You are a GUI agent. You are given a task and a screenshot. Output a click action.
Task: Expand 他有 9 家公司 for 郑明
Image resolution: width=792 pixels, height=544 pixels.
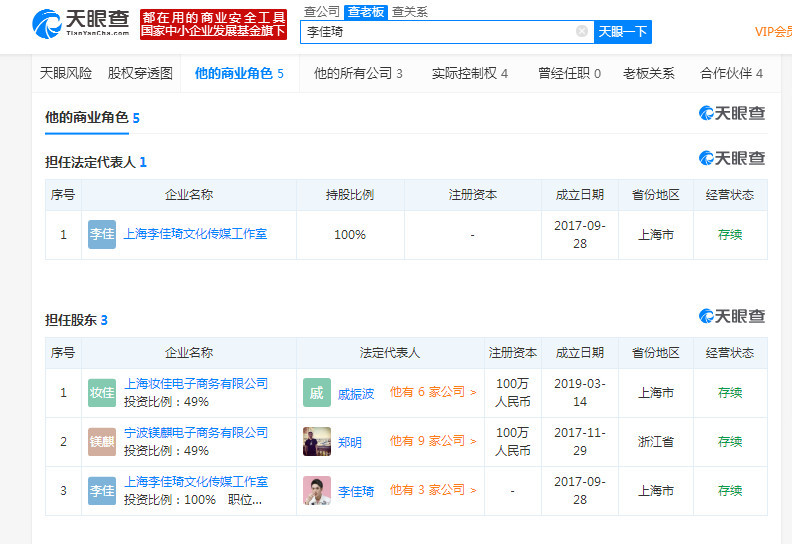tap(433, 441)
